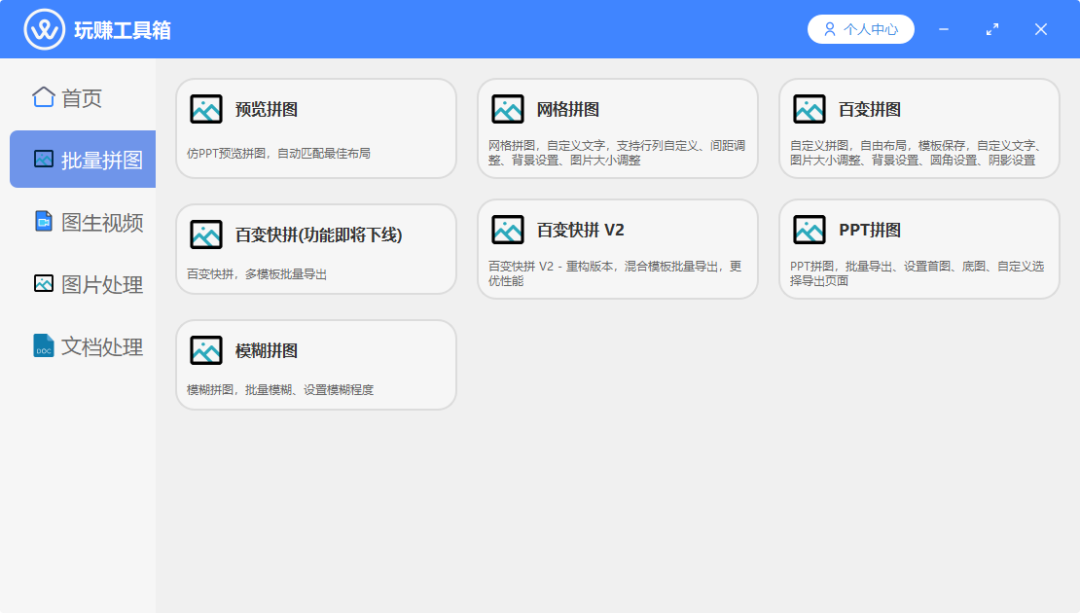This screenshot has width=1080, height=613.
Task: Click the 百变快拼(功能即将下线) image icon
Action: click(206, 235)
